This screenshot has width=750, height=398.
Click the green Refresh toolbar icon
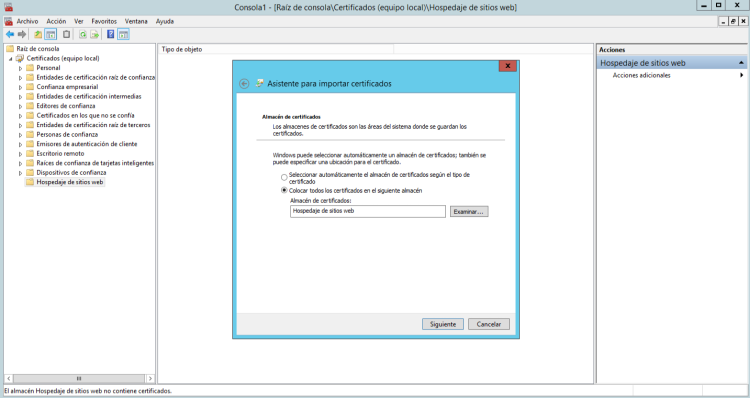83,34
